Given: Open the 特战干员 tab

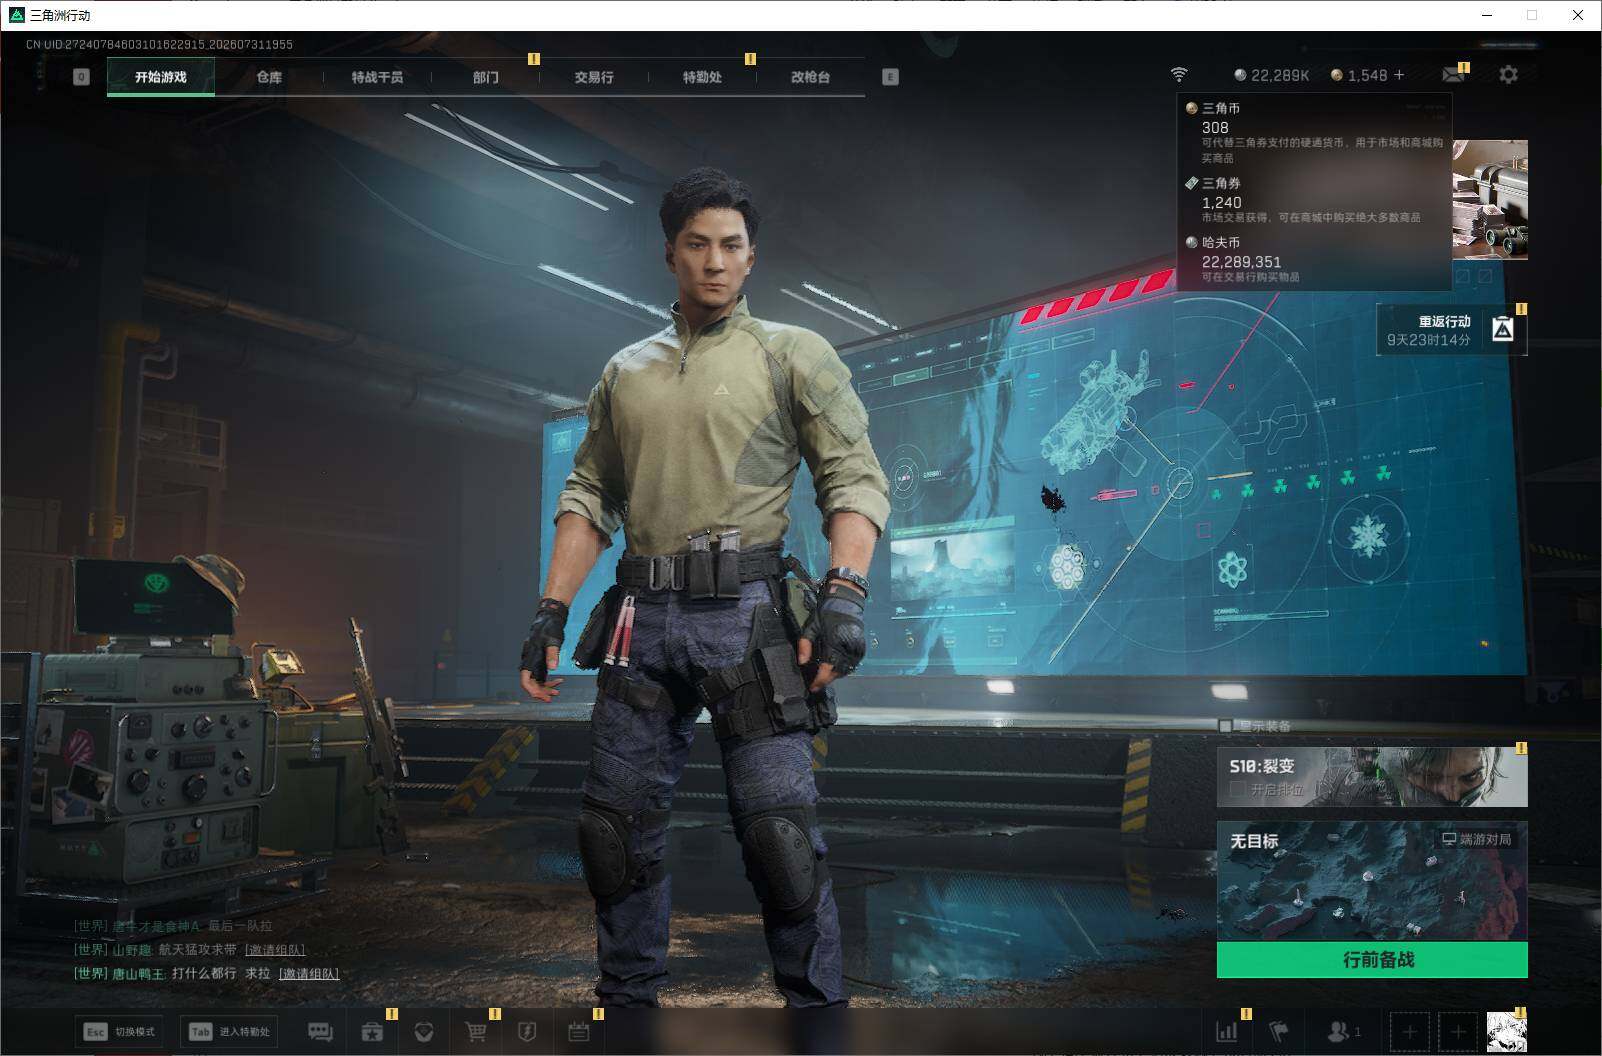Looking at the screenshot, I should [377, 77].
